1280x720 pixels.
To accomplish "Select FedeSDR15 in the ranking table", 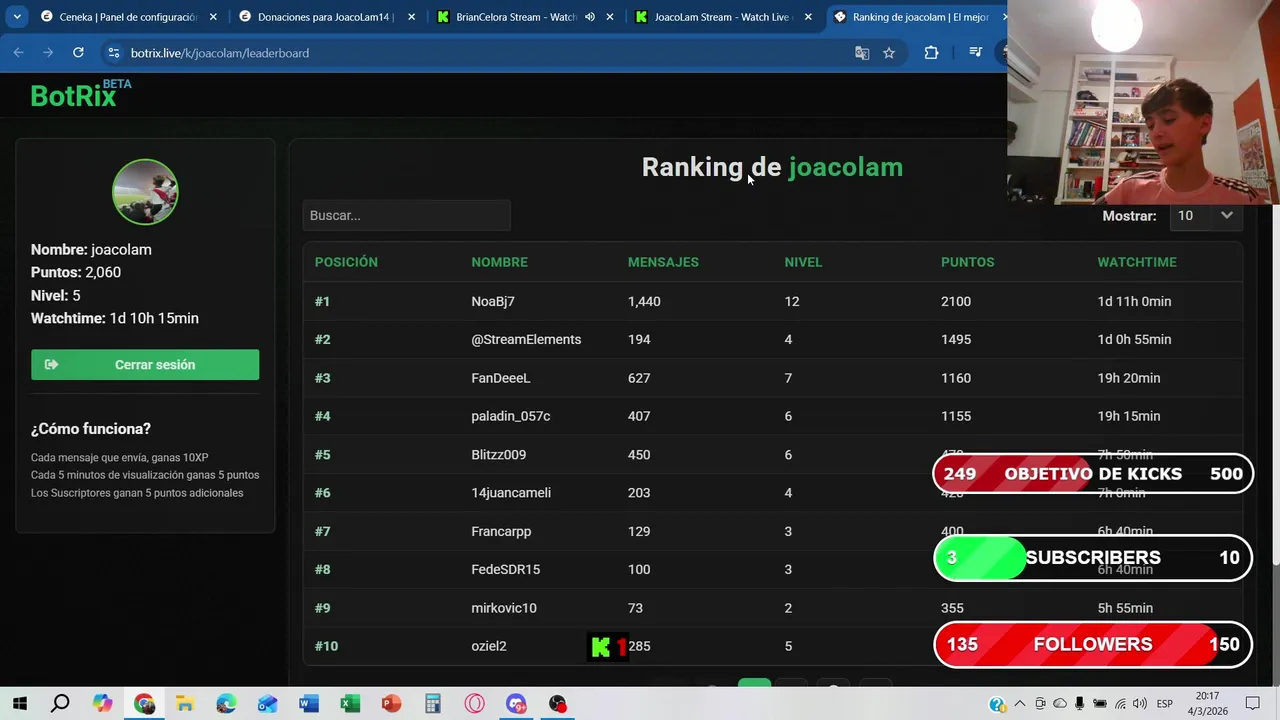I will [x=505, y=569].
